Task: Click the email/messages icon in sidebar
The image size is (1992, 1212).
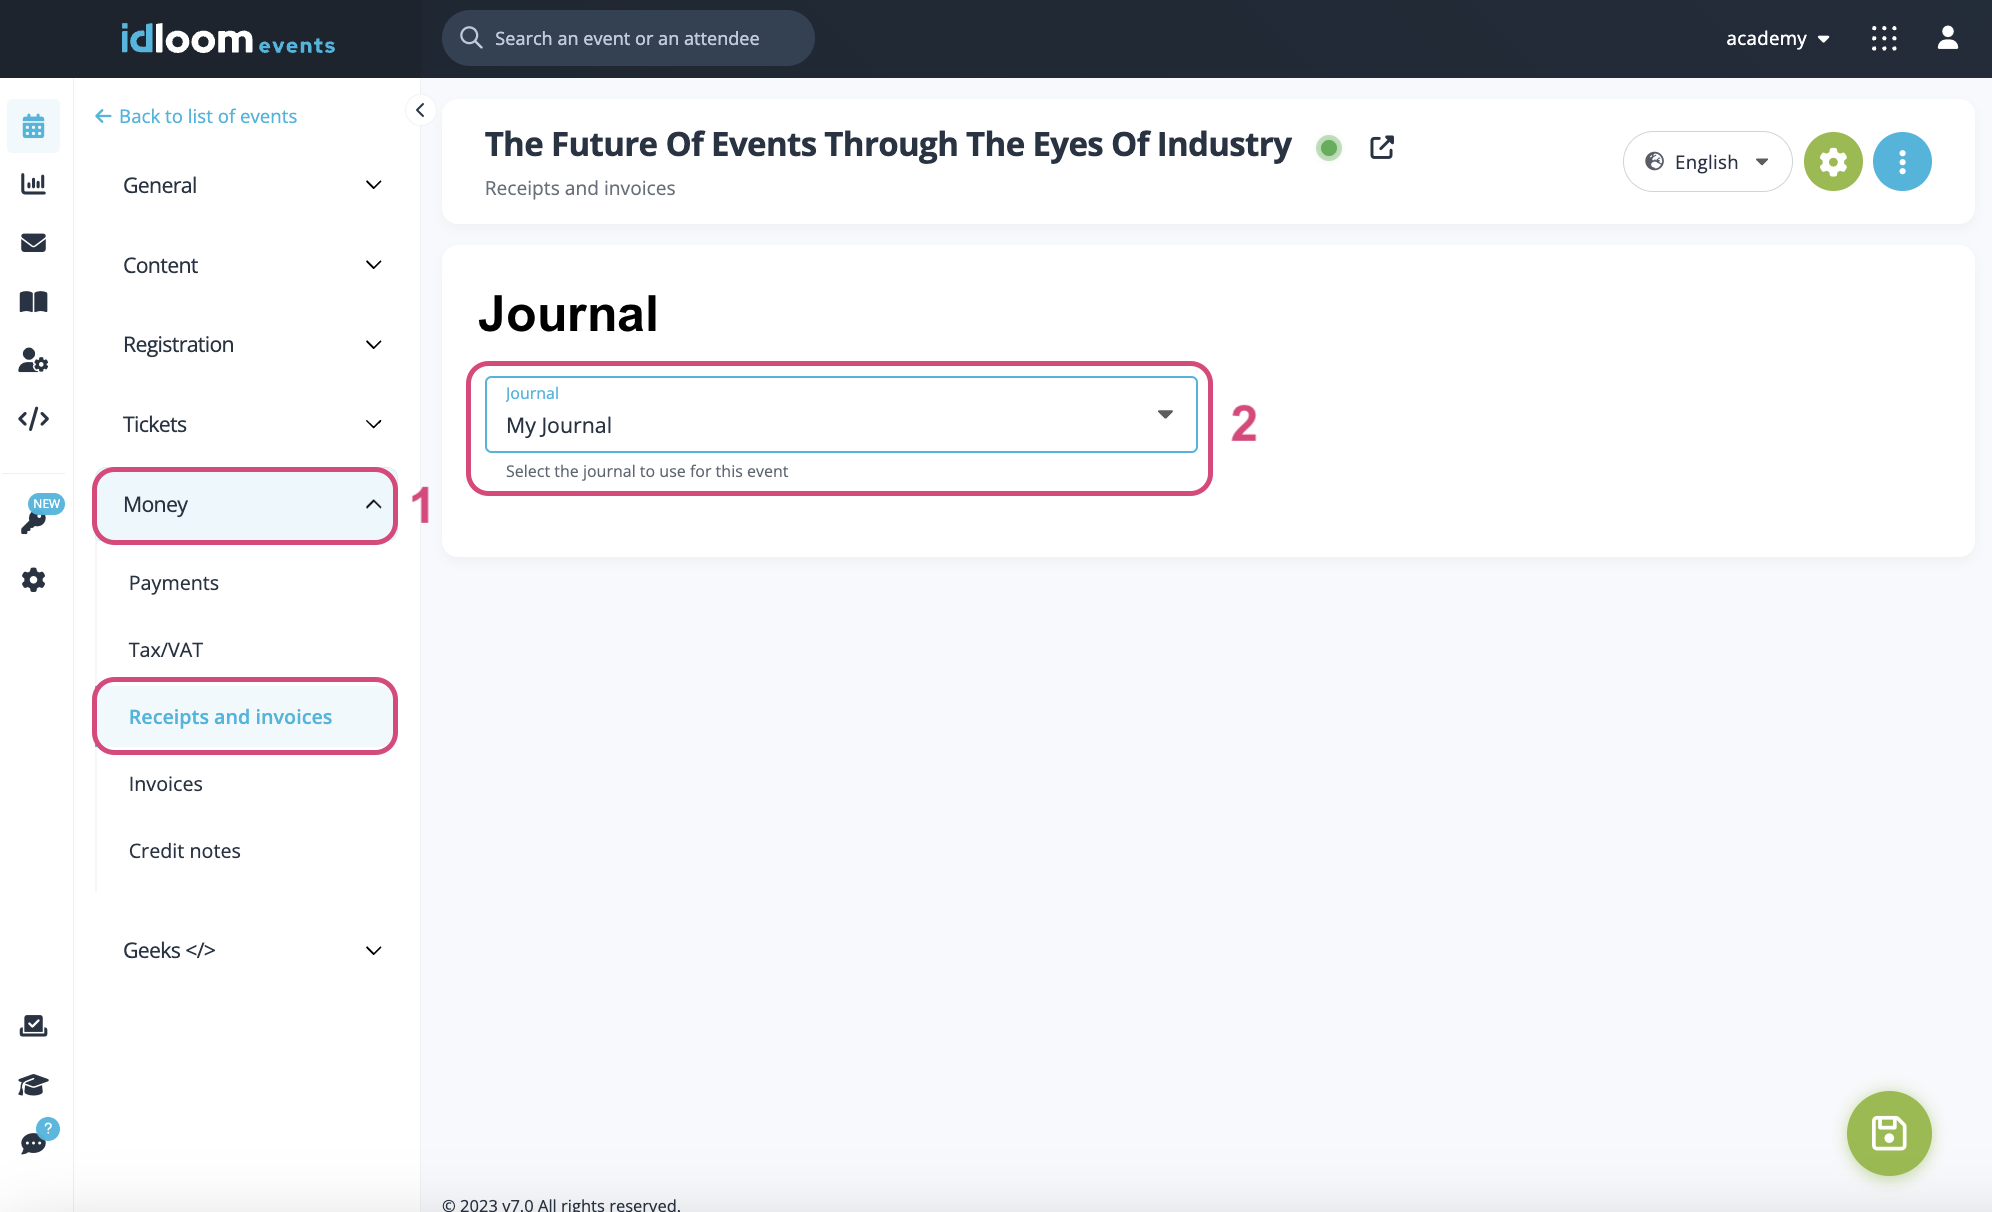Action: [34, 242]
